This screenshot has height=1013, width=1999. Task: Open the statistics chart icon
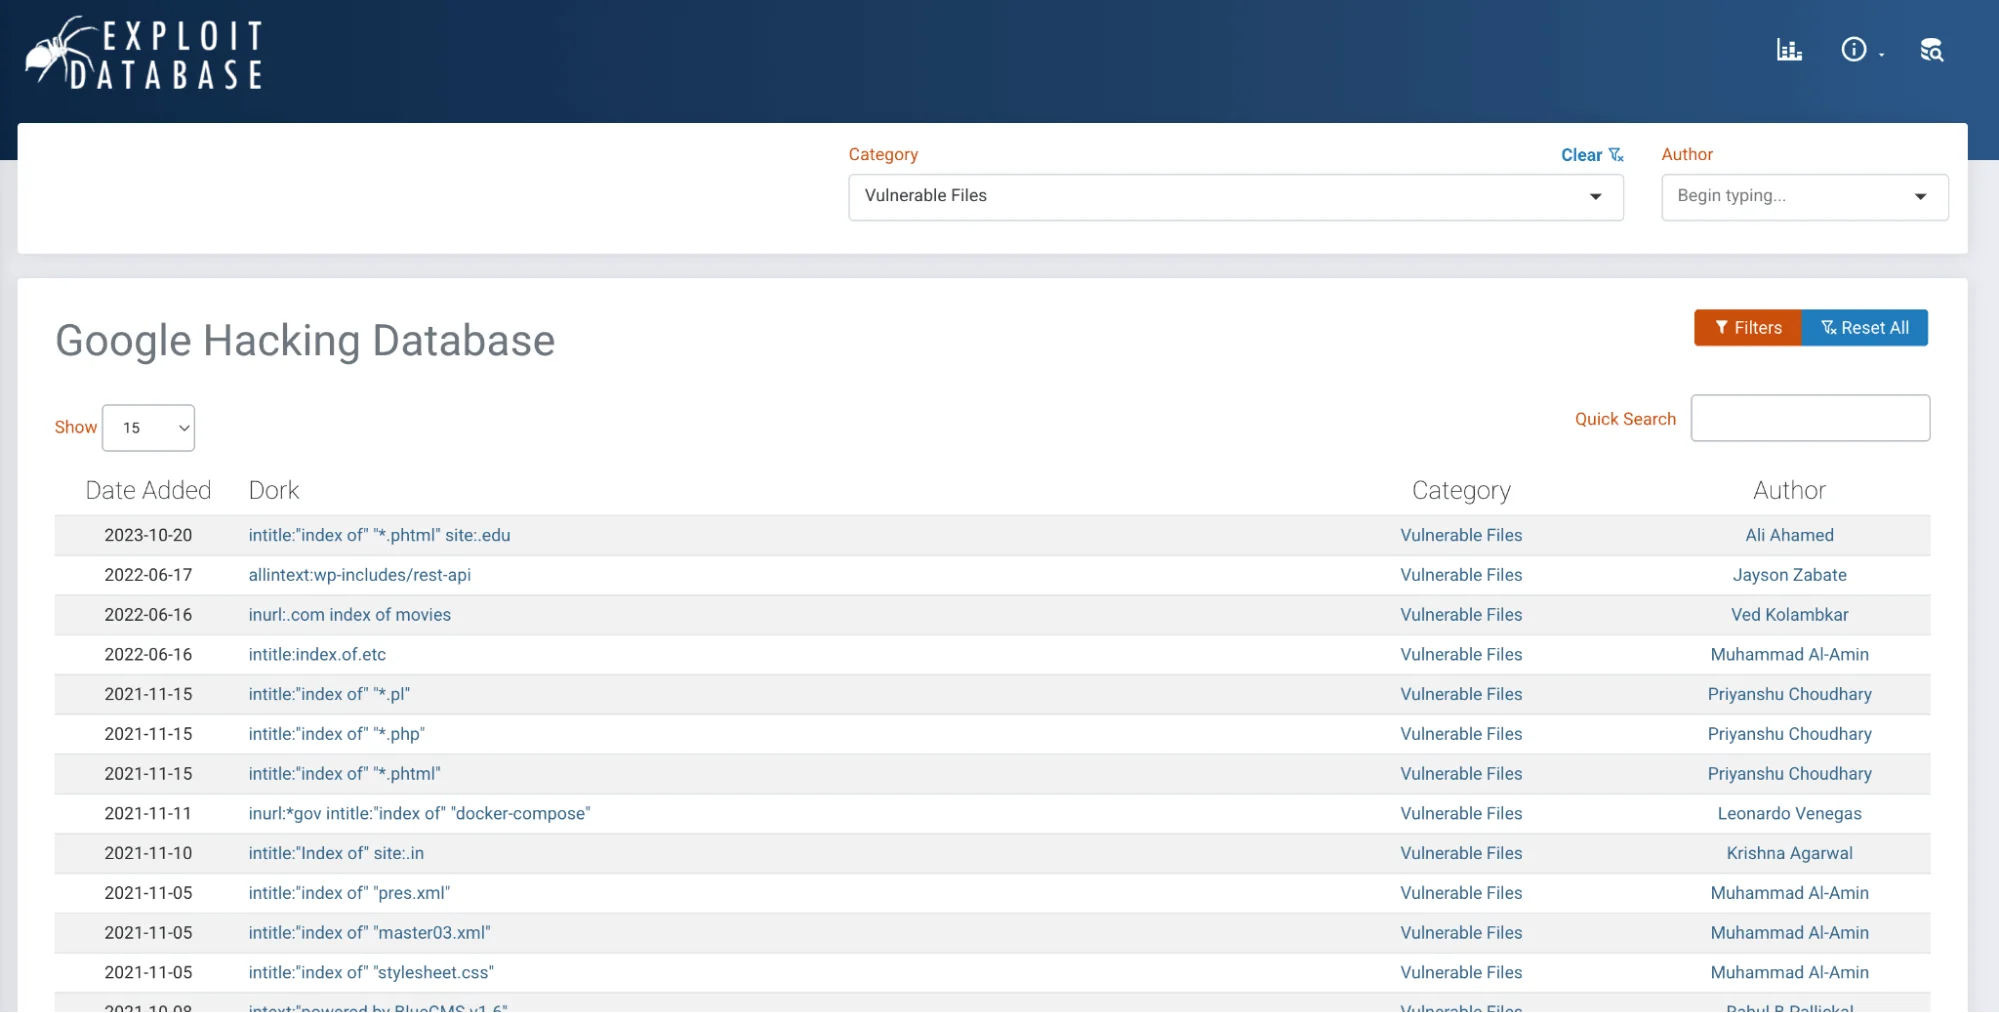[x=1788, y=50]
